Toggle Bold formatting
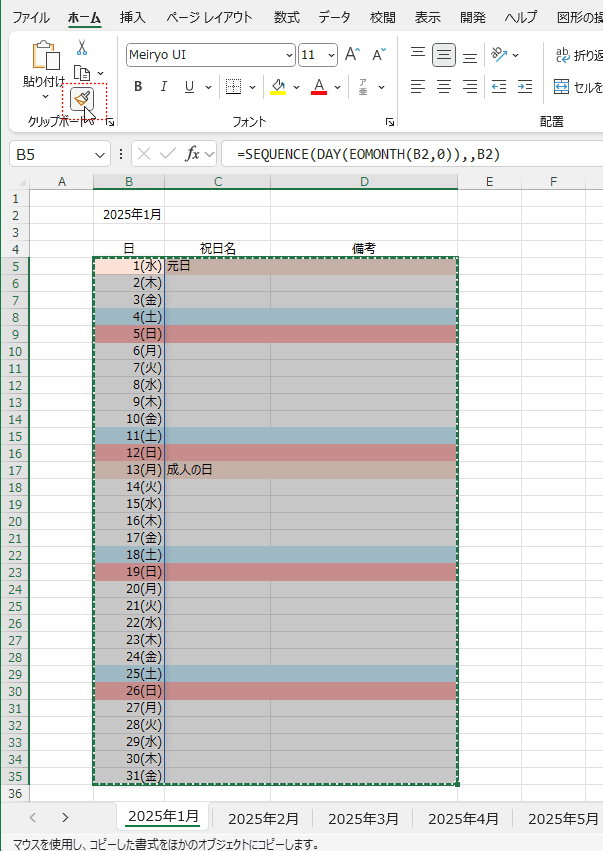Image resolution: width=603 pixels, height=851 pixels. (x=138, y=87)
